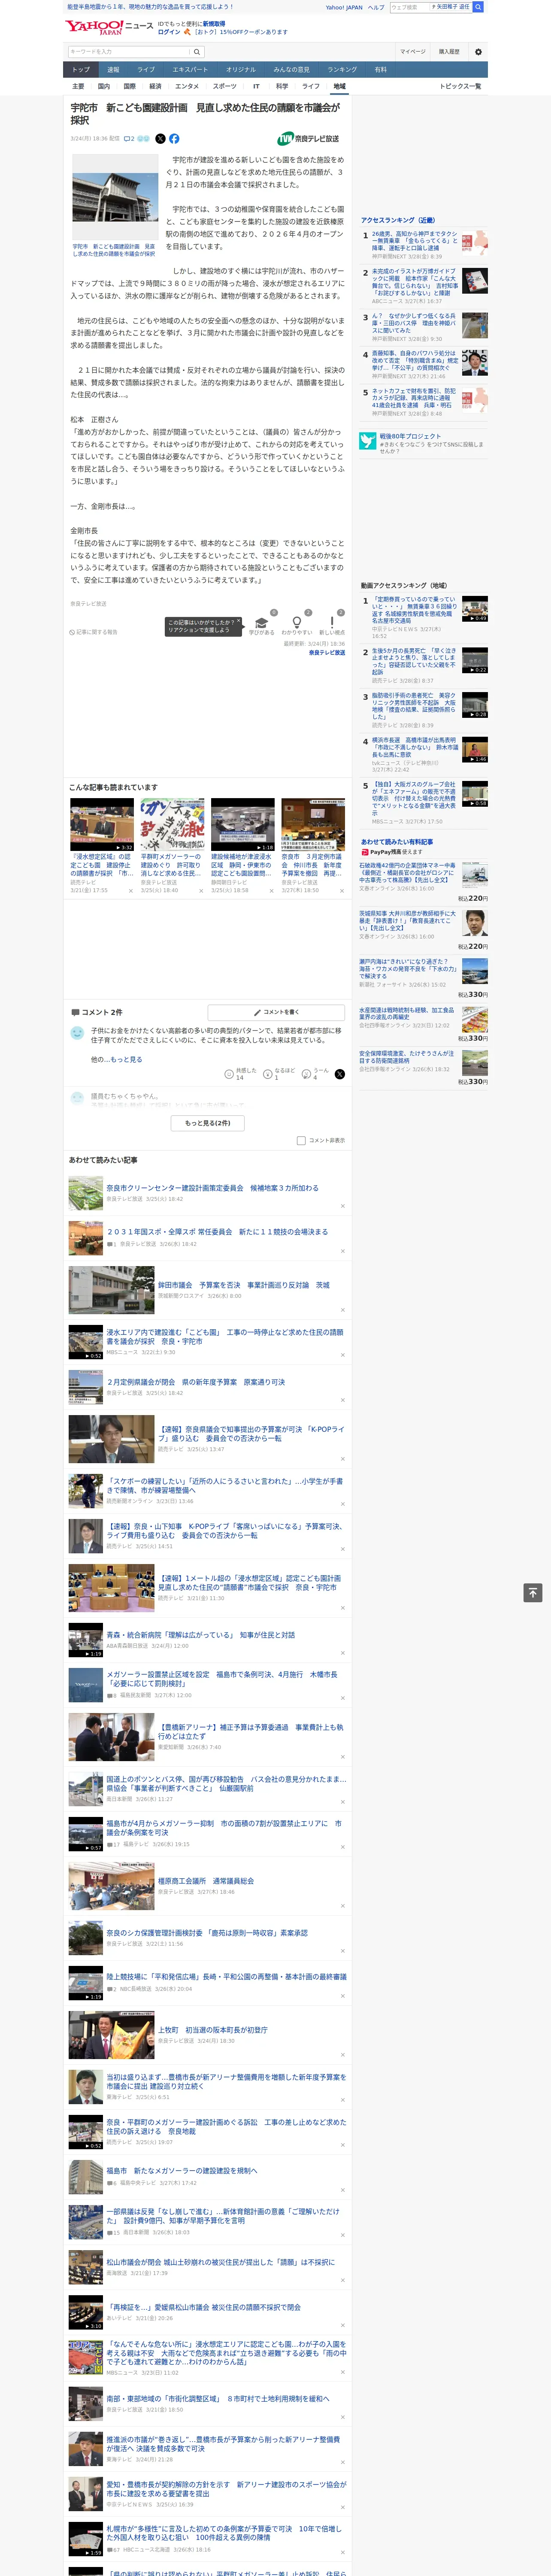551x2576 pixels.
Task: Share the article on X (Twitter)
Action: pyautogui.click(x=160, y=139)
